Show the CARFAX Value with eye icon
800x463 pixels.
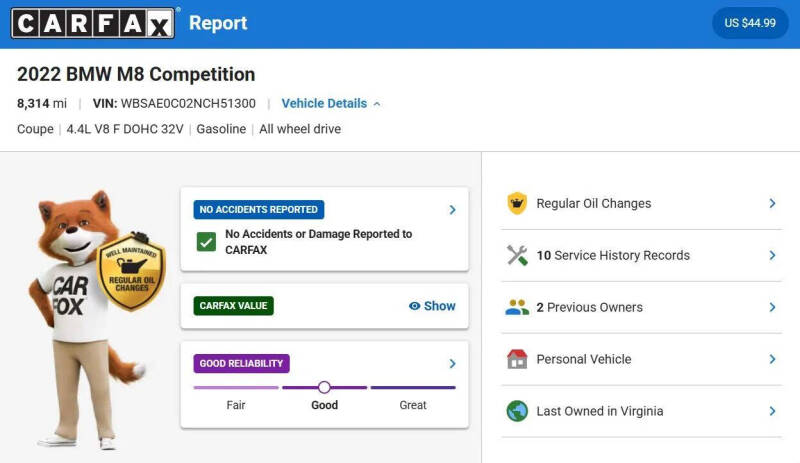pyautogui.click(x=432, y=306)
